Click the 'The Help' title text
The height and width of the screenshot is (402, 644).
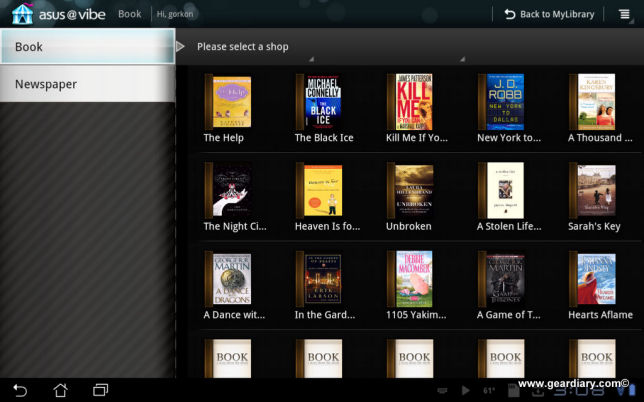point(223,138)
